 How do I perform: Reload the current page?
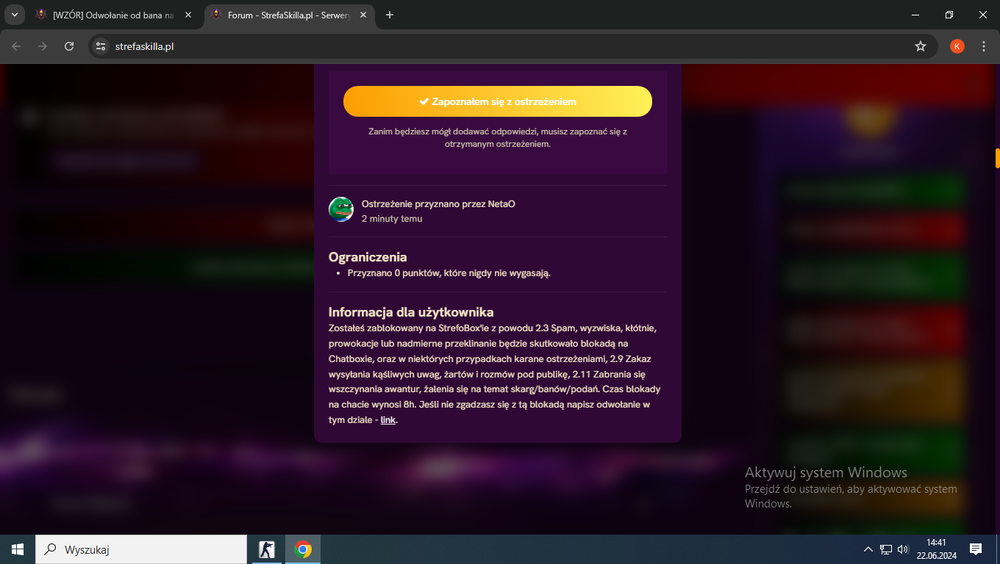(x=69, y=46)
